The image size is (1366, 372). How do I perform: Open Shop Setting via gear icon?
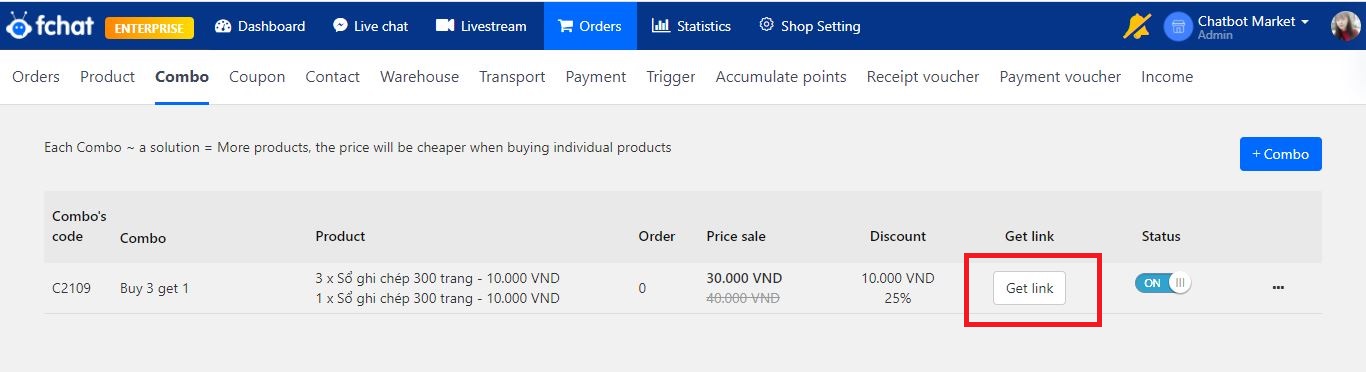coord(767,25)
